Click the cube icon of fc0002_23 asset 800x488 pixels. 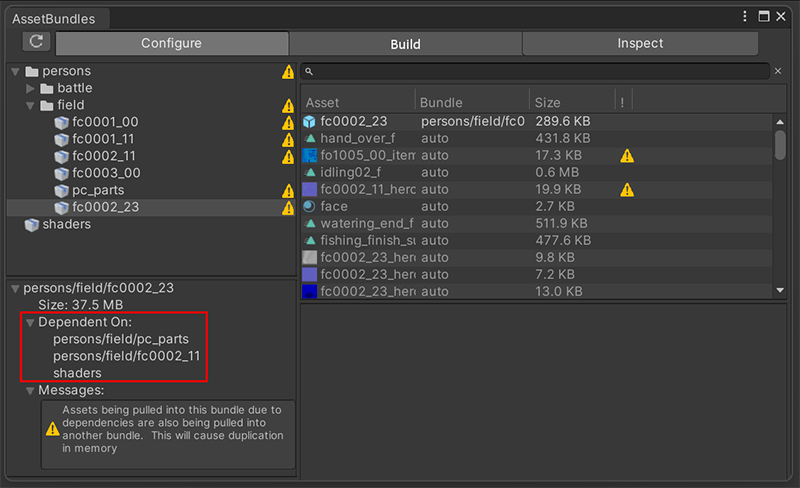310,122
